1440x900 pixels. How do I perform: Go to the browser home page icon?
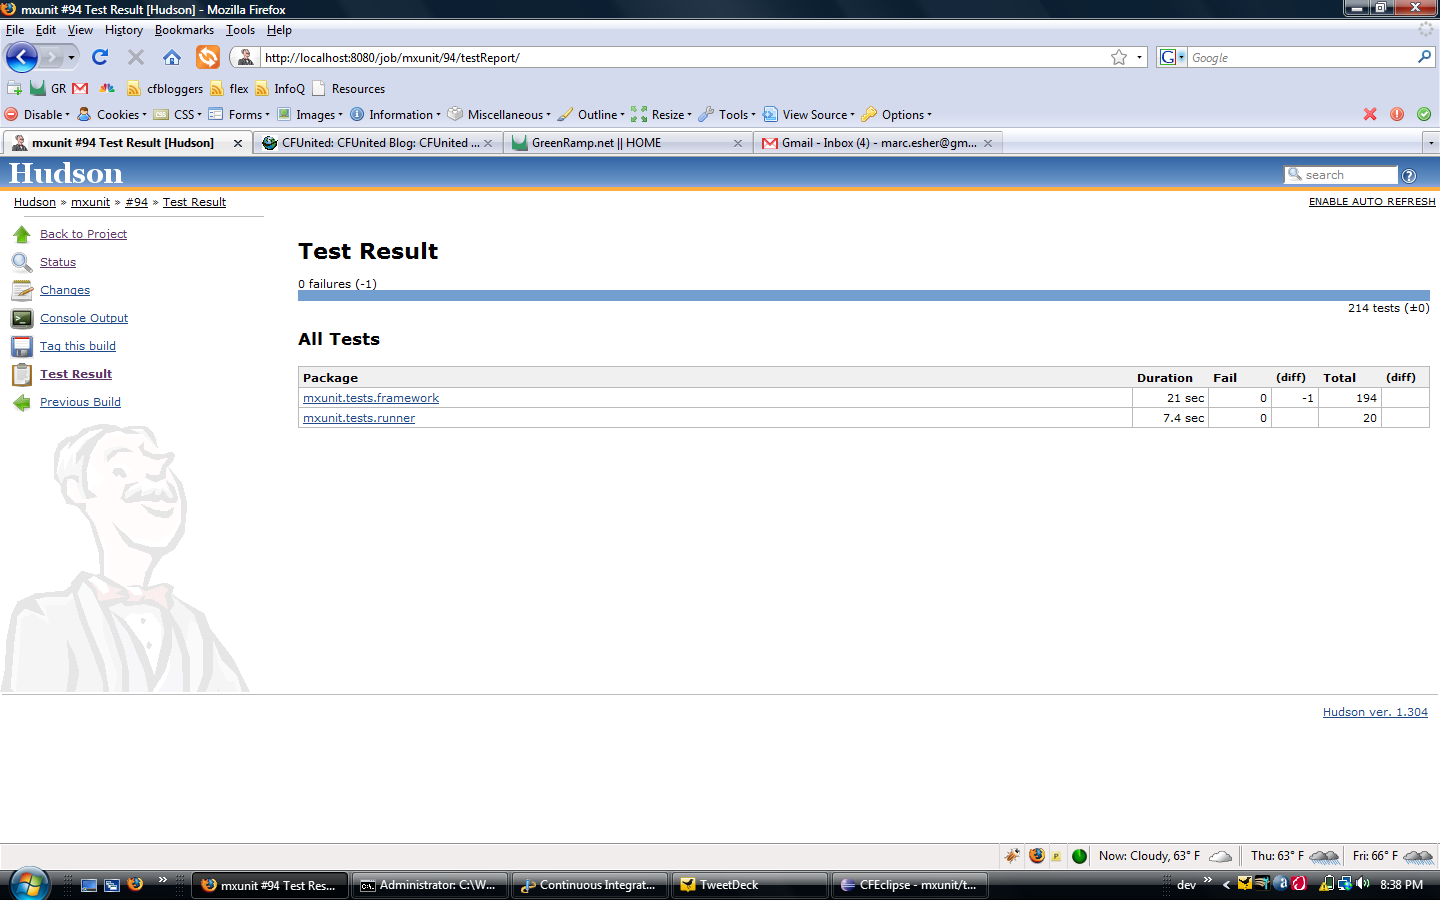pyautogui.click(x=172, y=57)
